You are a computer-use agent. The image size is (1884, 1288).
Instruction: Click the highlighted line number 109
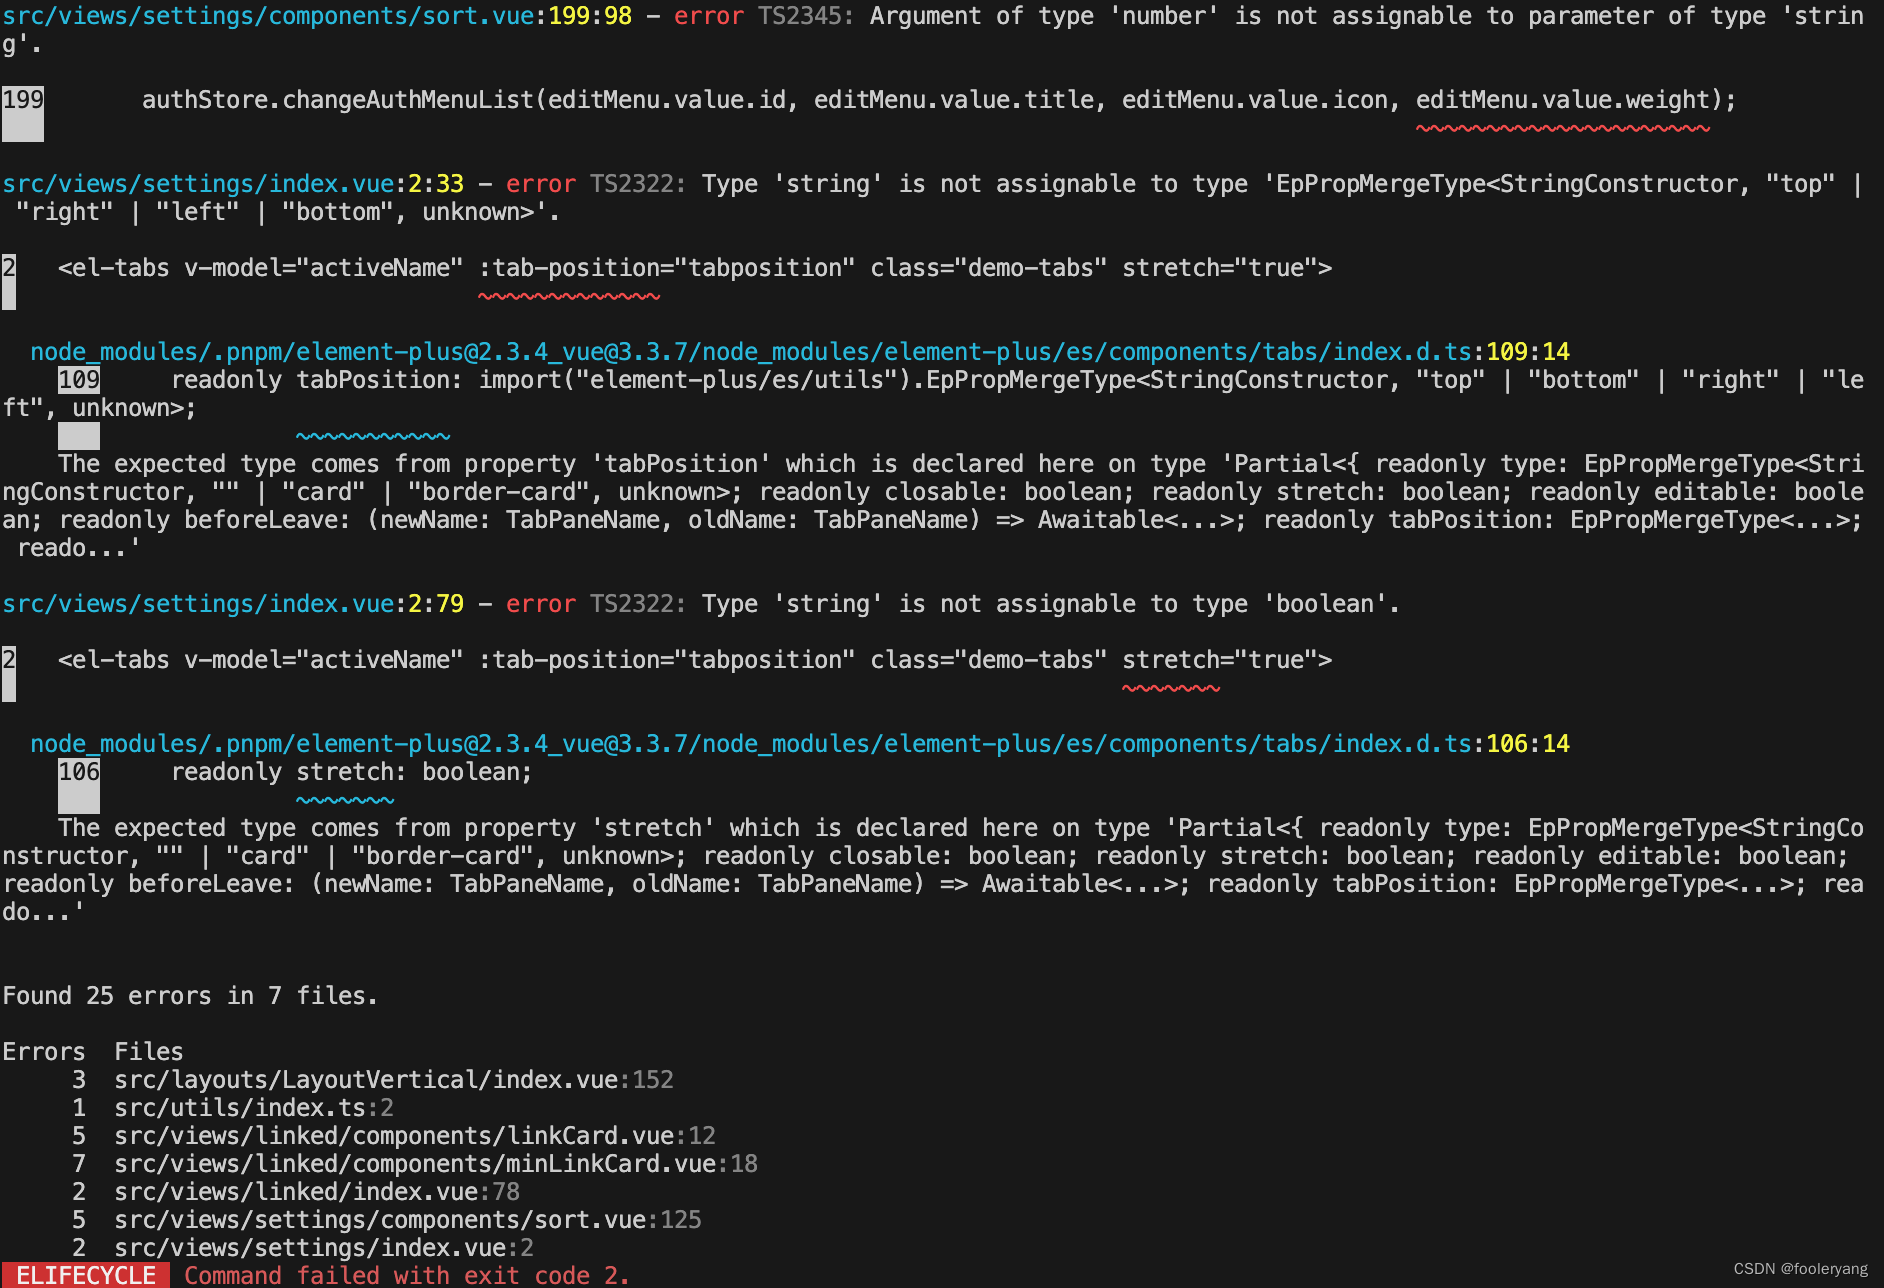79,380
